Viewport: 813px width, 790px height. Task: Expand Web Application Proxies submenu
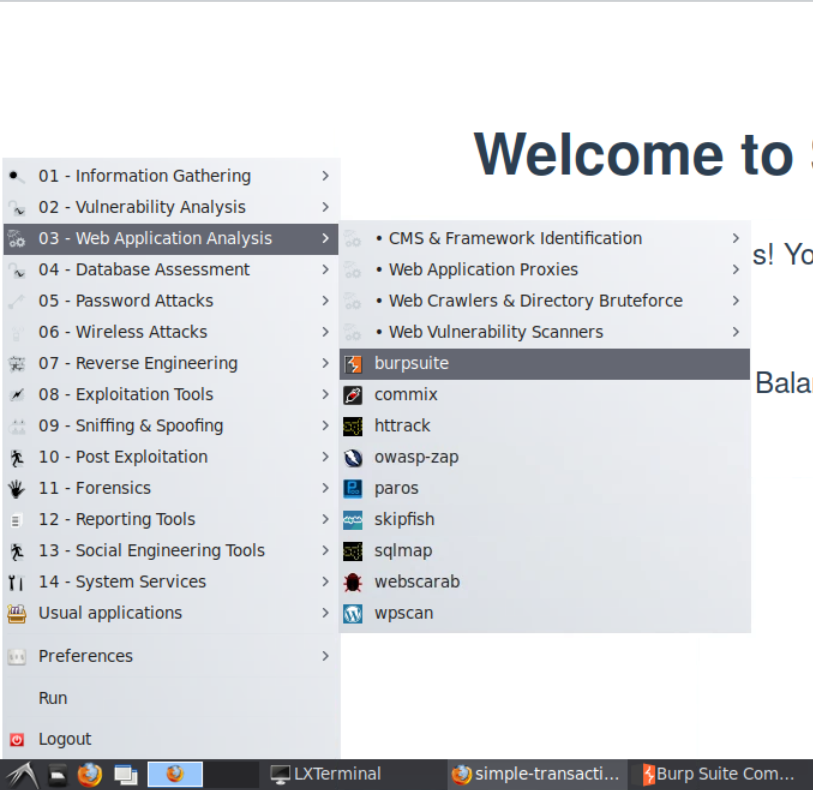[544, 270]
